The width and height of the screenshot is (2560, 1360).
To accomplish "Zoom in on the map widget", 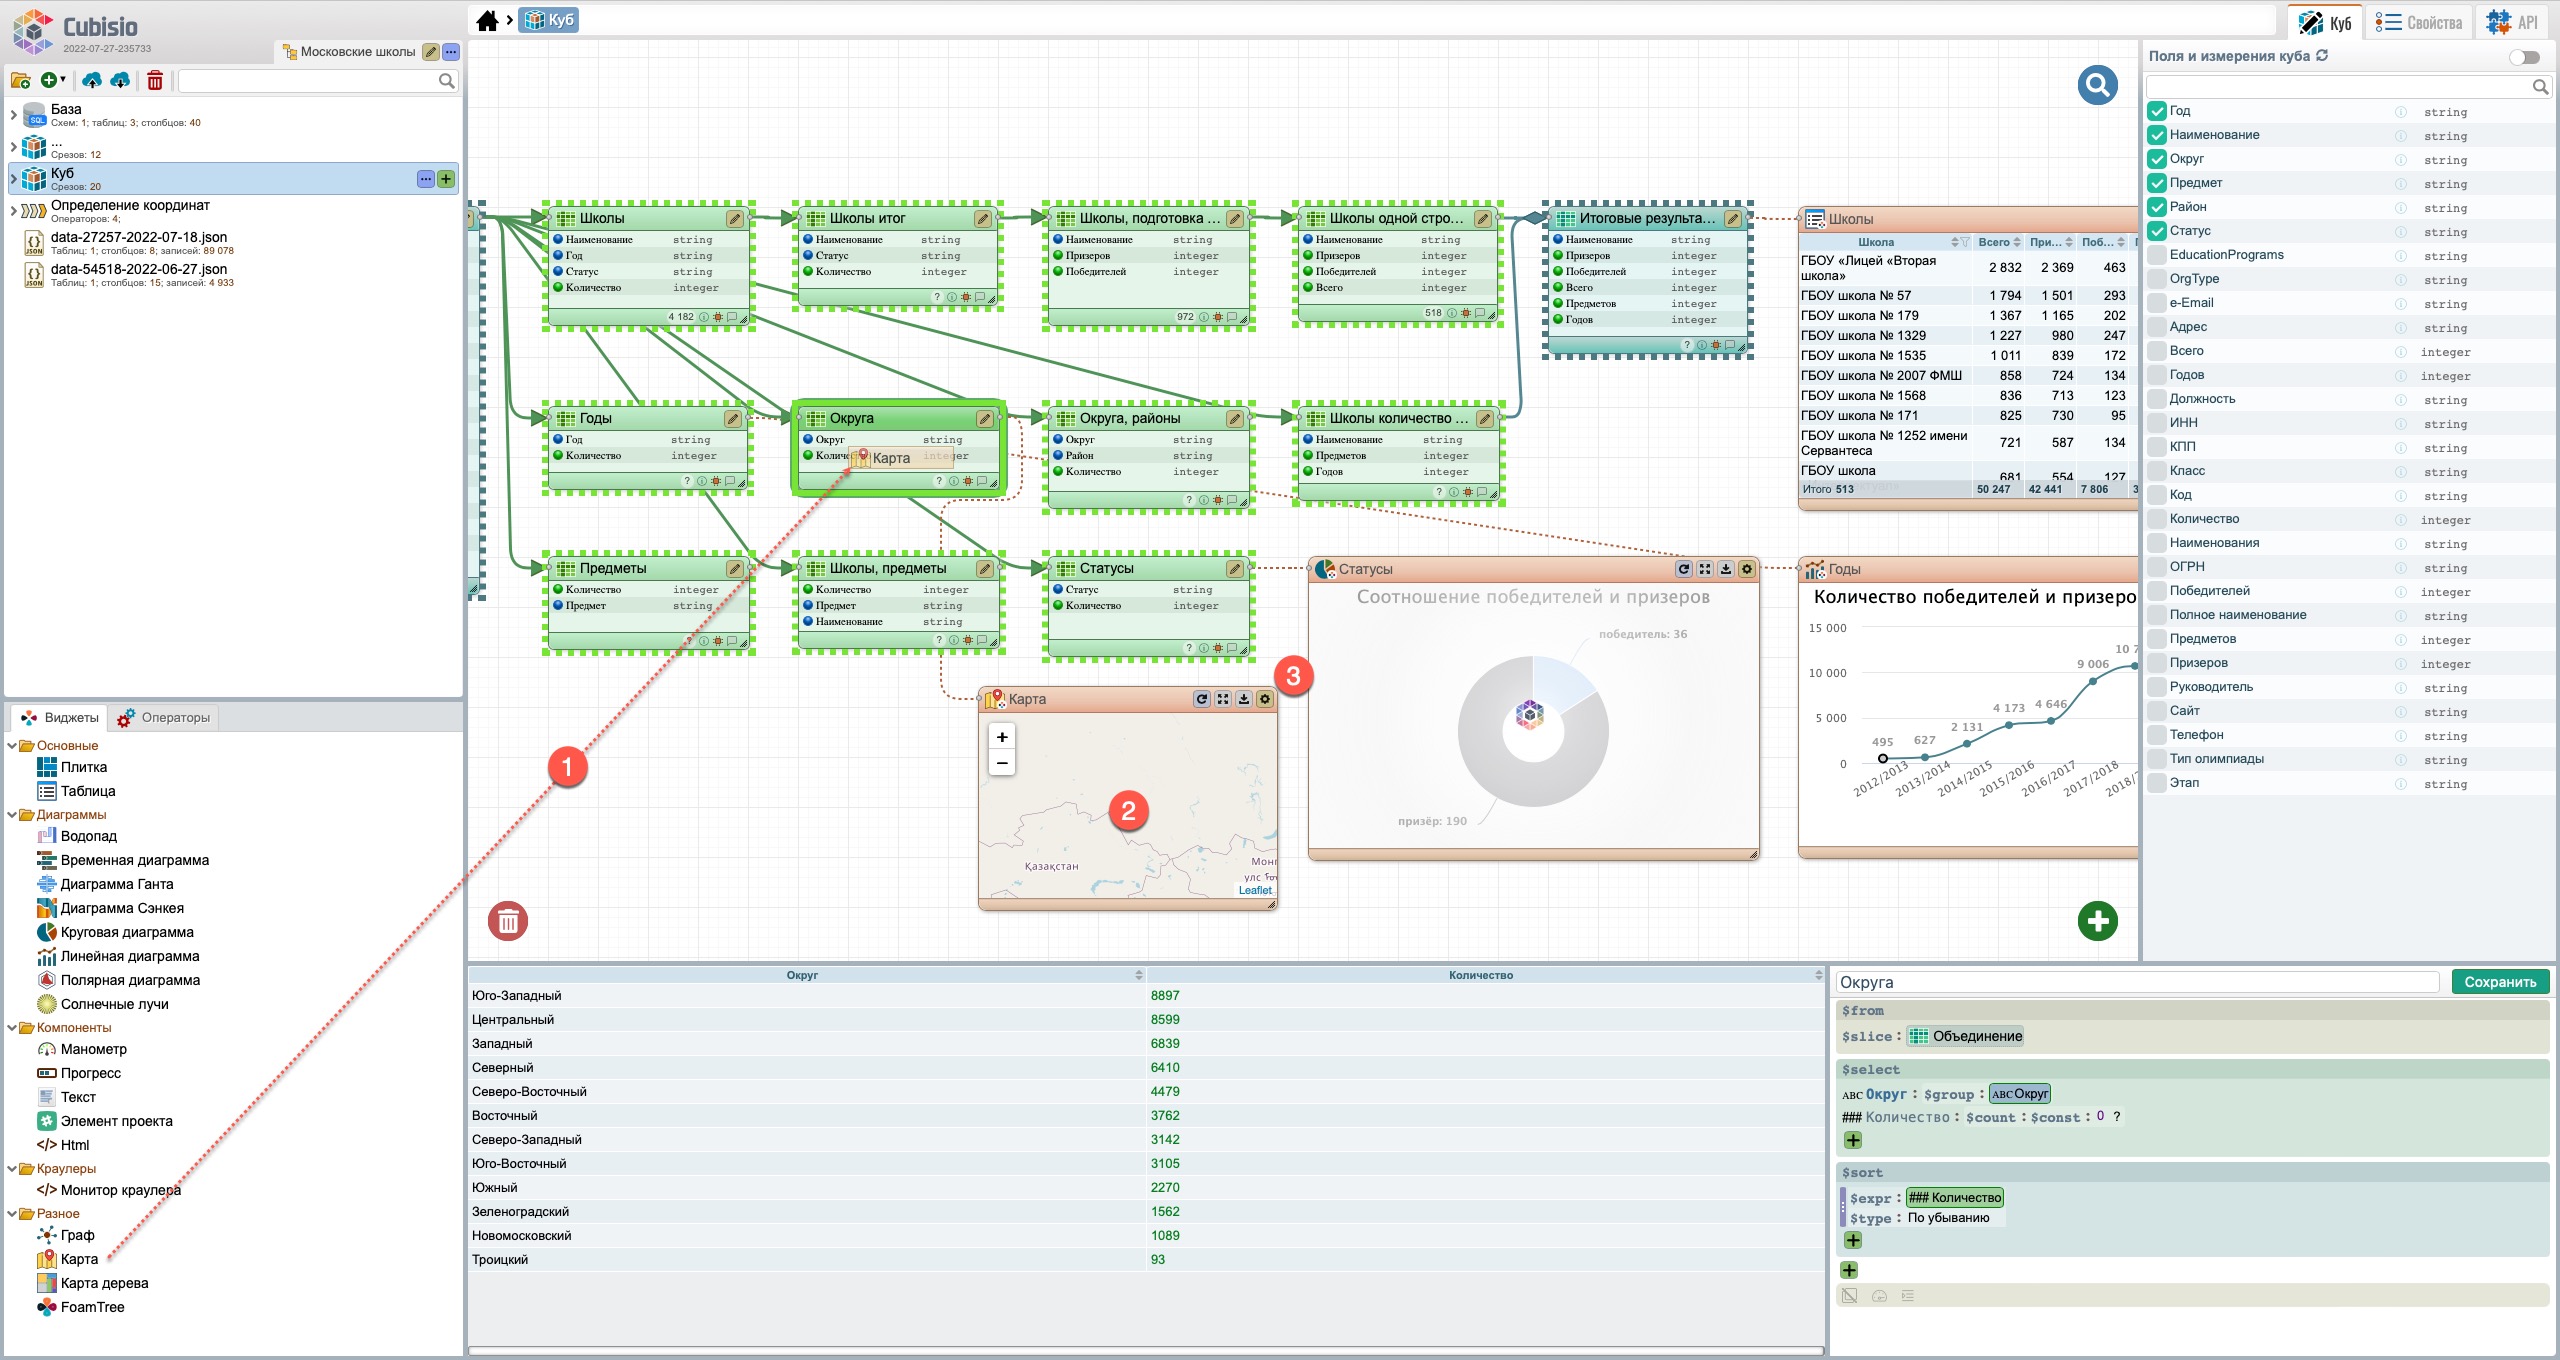I will pyautogui.click(x=1002, y=737).
